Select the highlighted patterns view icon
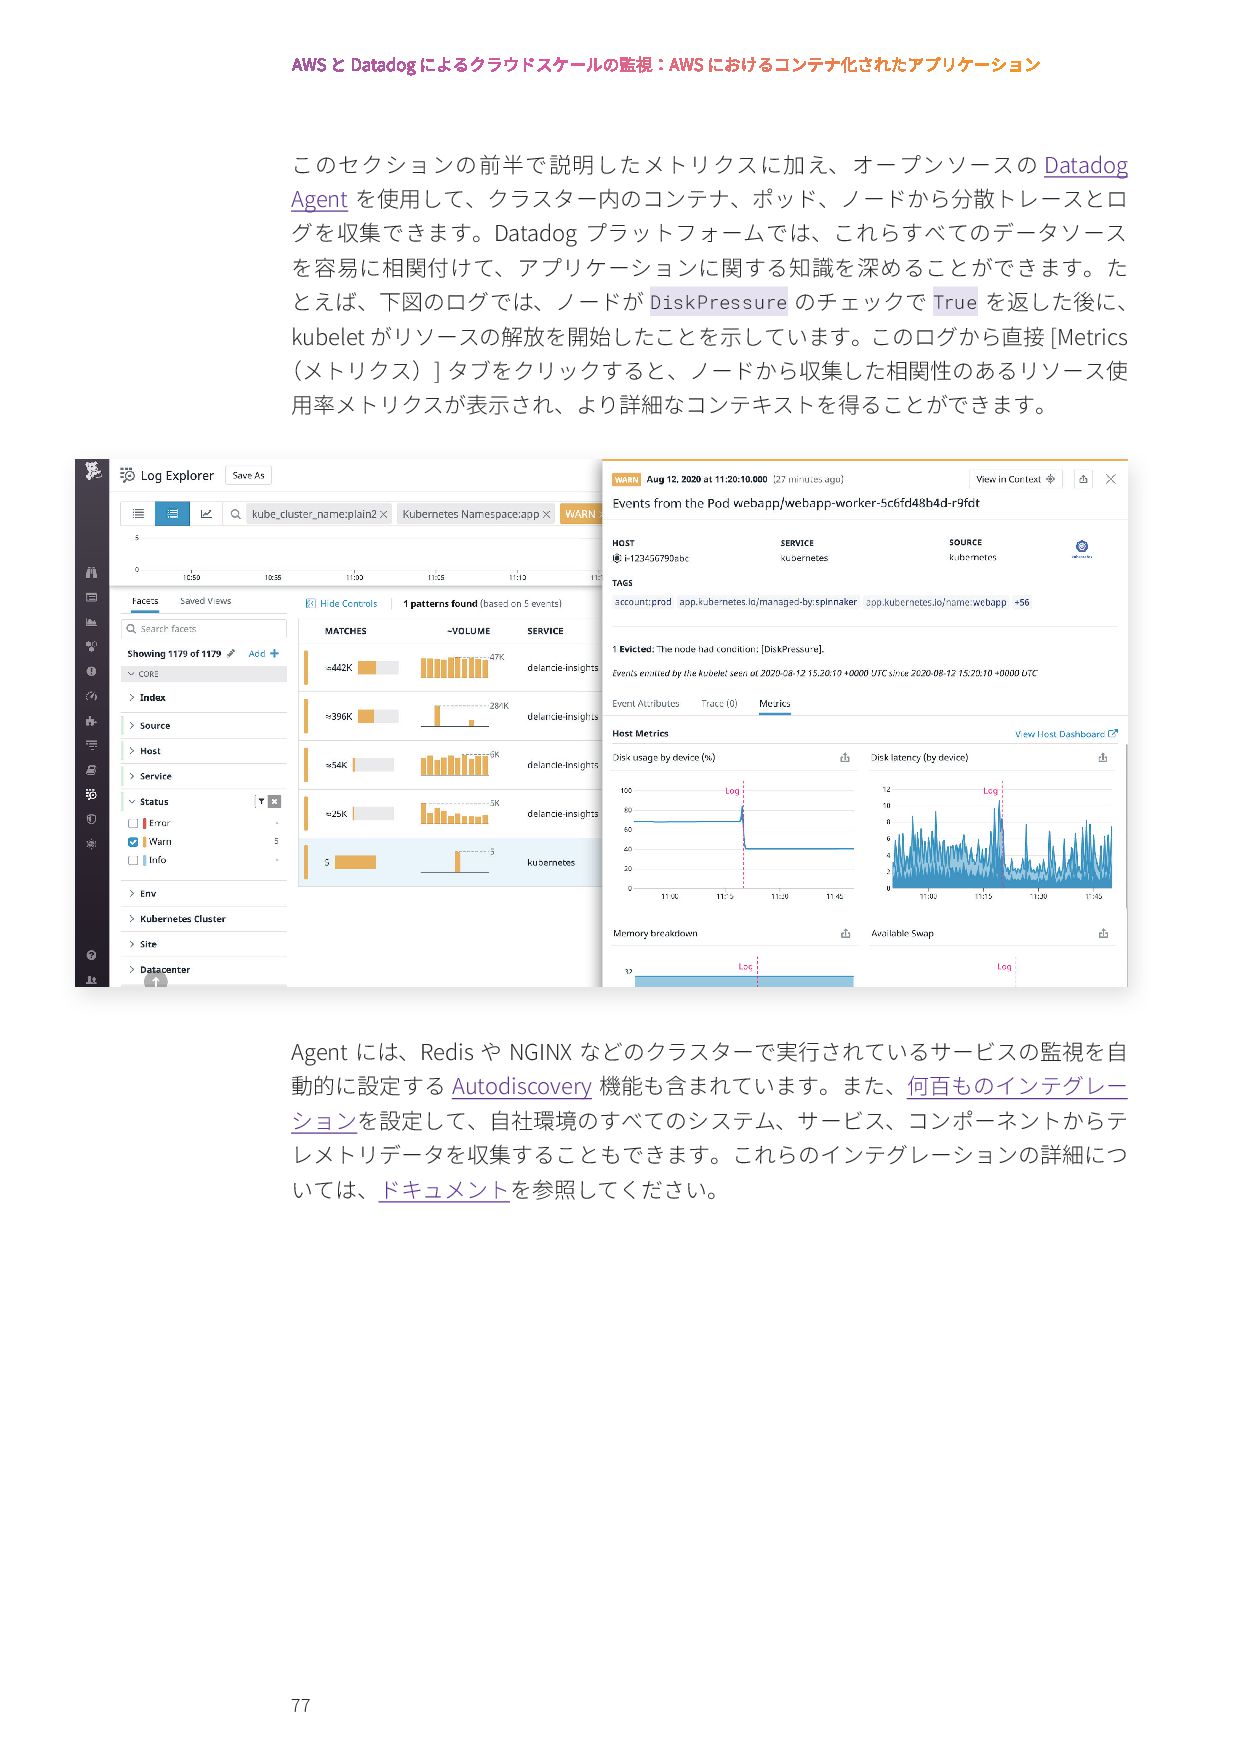 coord(172,514)
